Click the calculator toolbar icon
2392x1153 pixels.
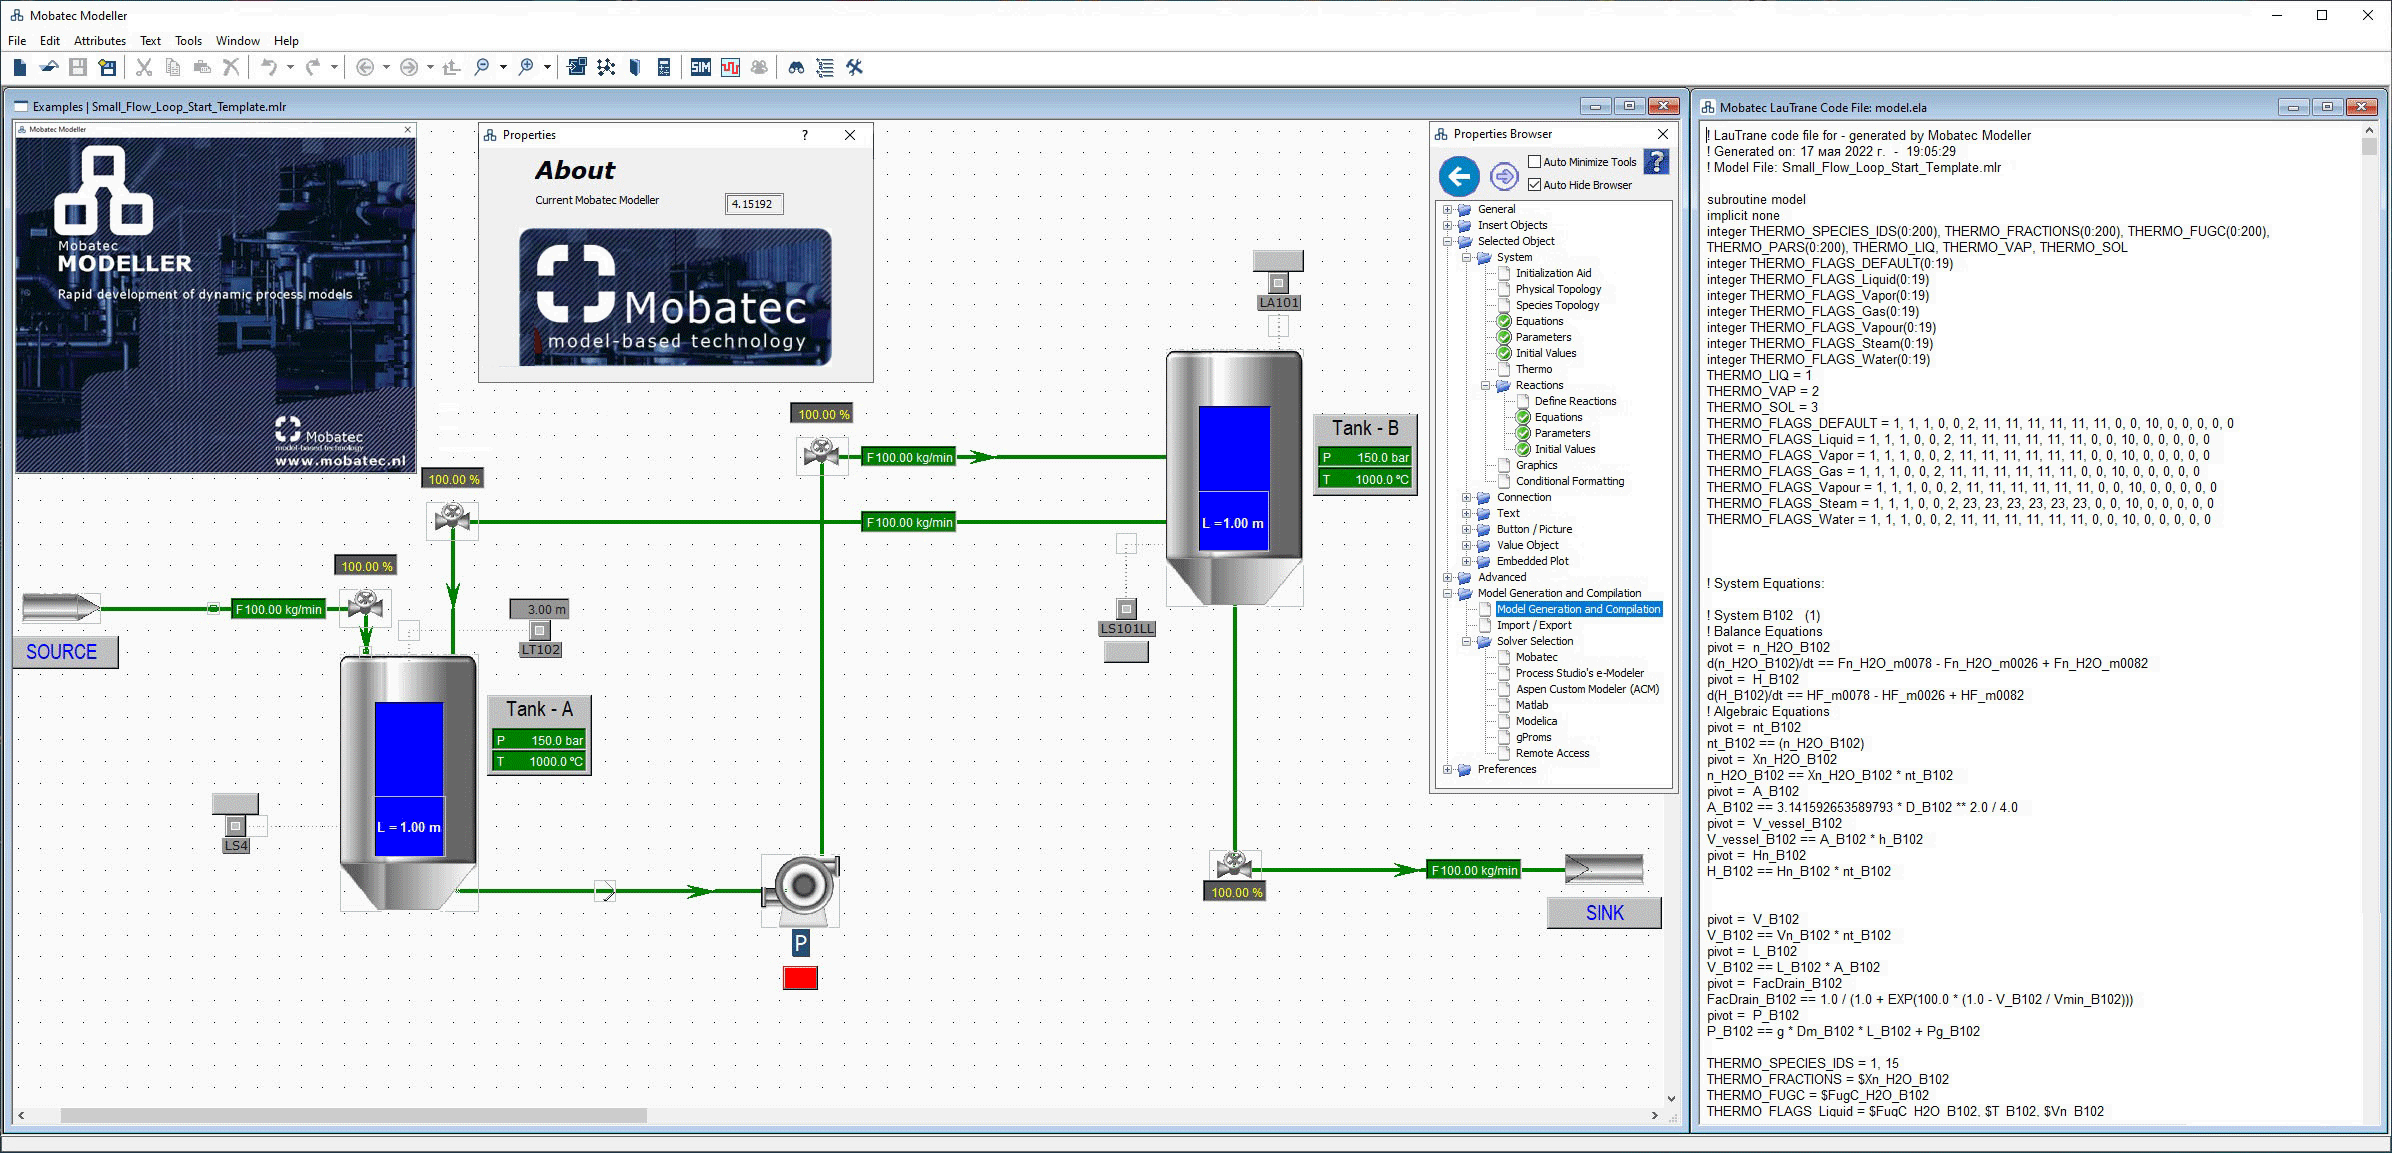(664, 67)
